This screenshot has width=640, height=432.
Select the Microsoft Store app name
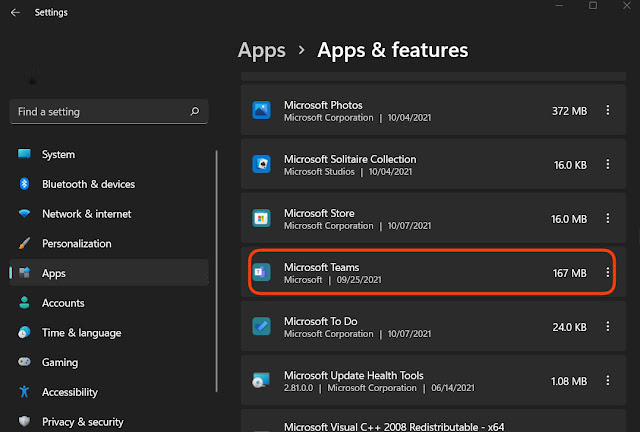click(x=319, y=213)
